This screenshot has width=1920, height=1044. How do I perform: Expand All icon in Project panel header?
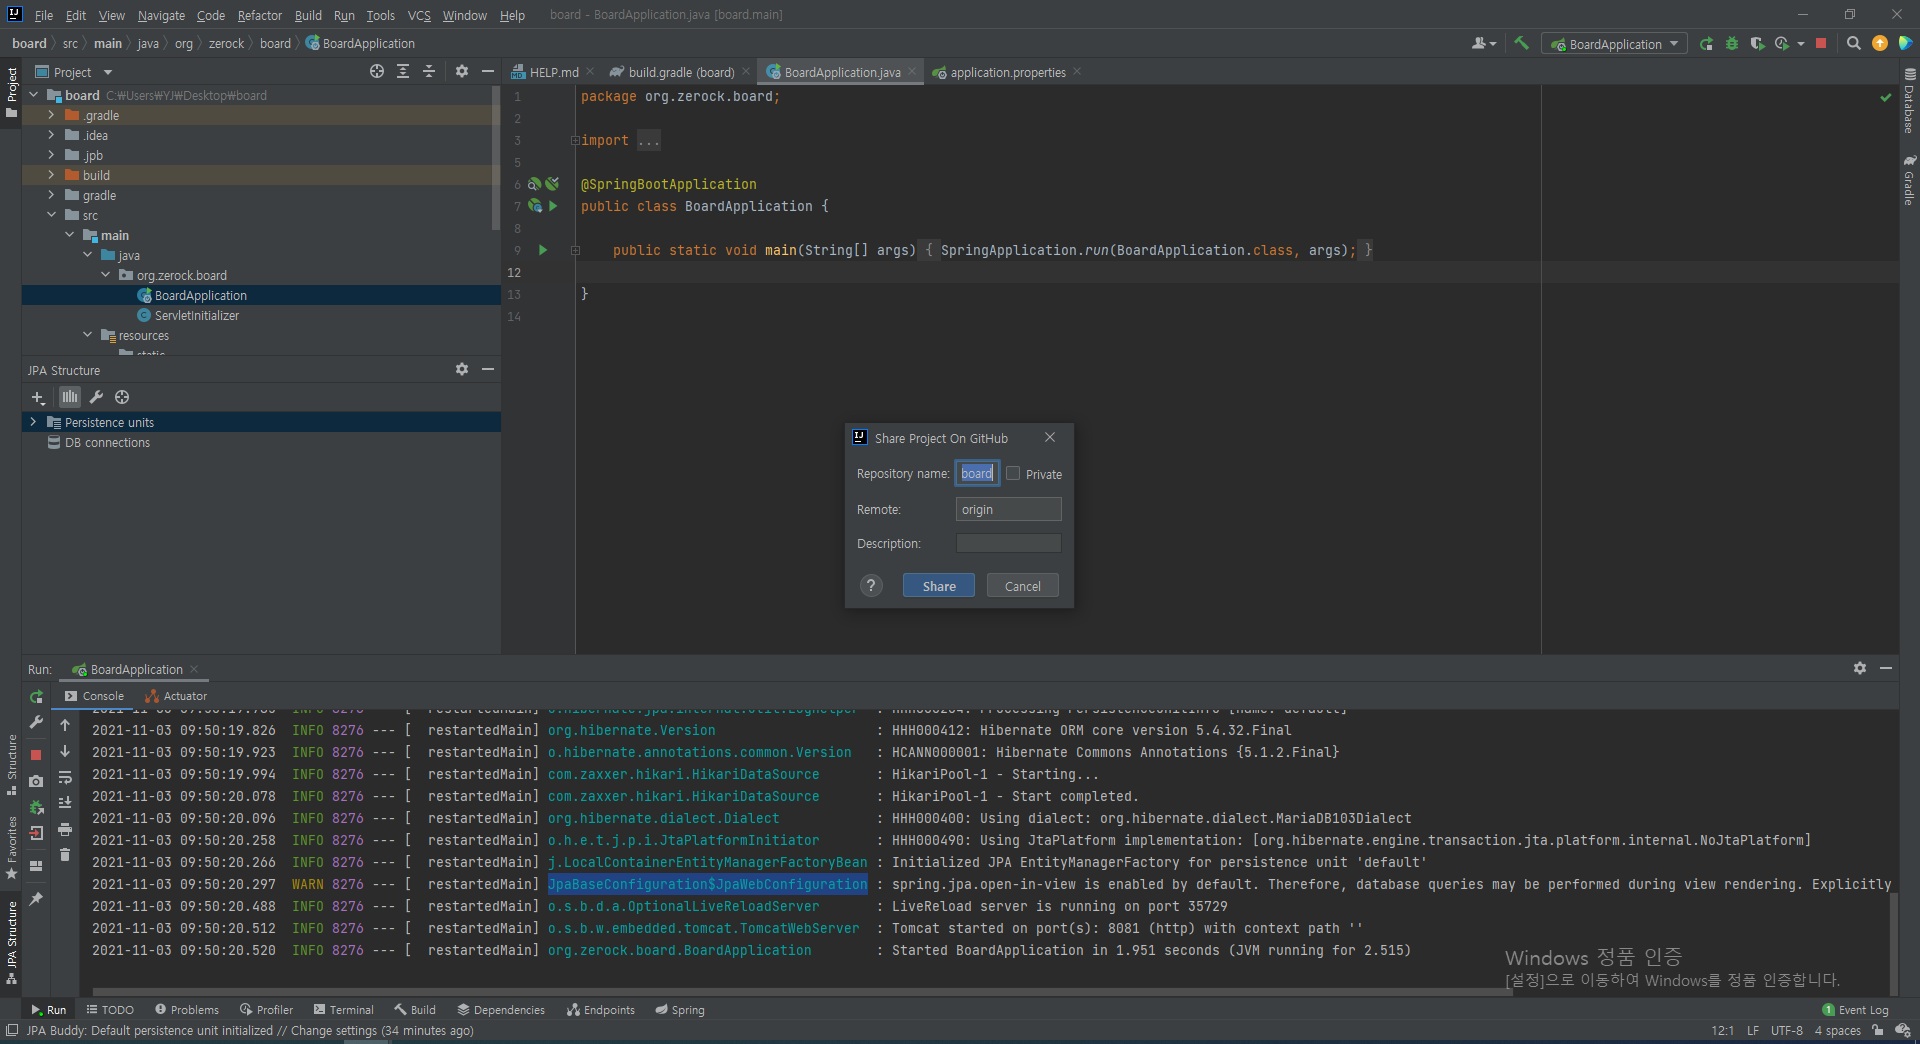pos(403,71)
